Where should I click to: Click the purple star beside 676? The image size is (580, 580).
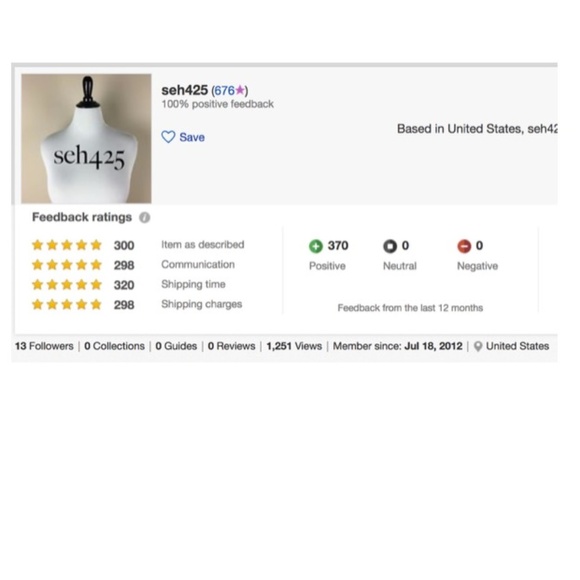pos(240,90)
